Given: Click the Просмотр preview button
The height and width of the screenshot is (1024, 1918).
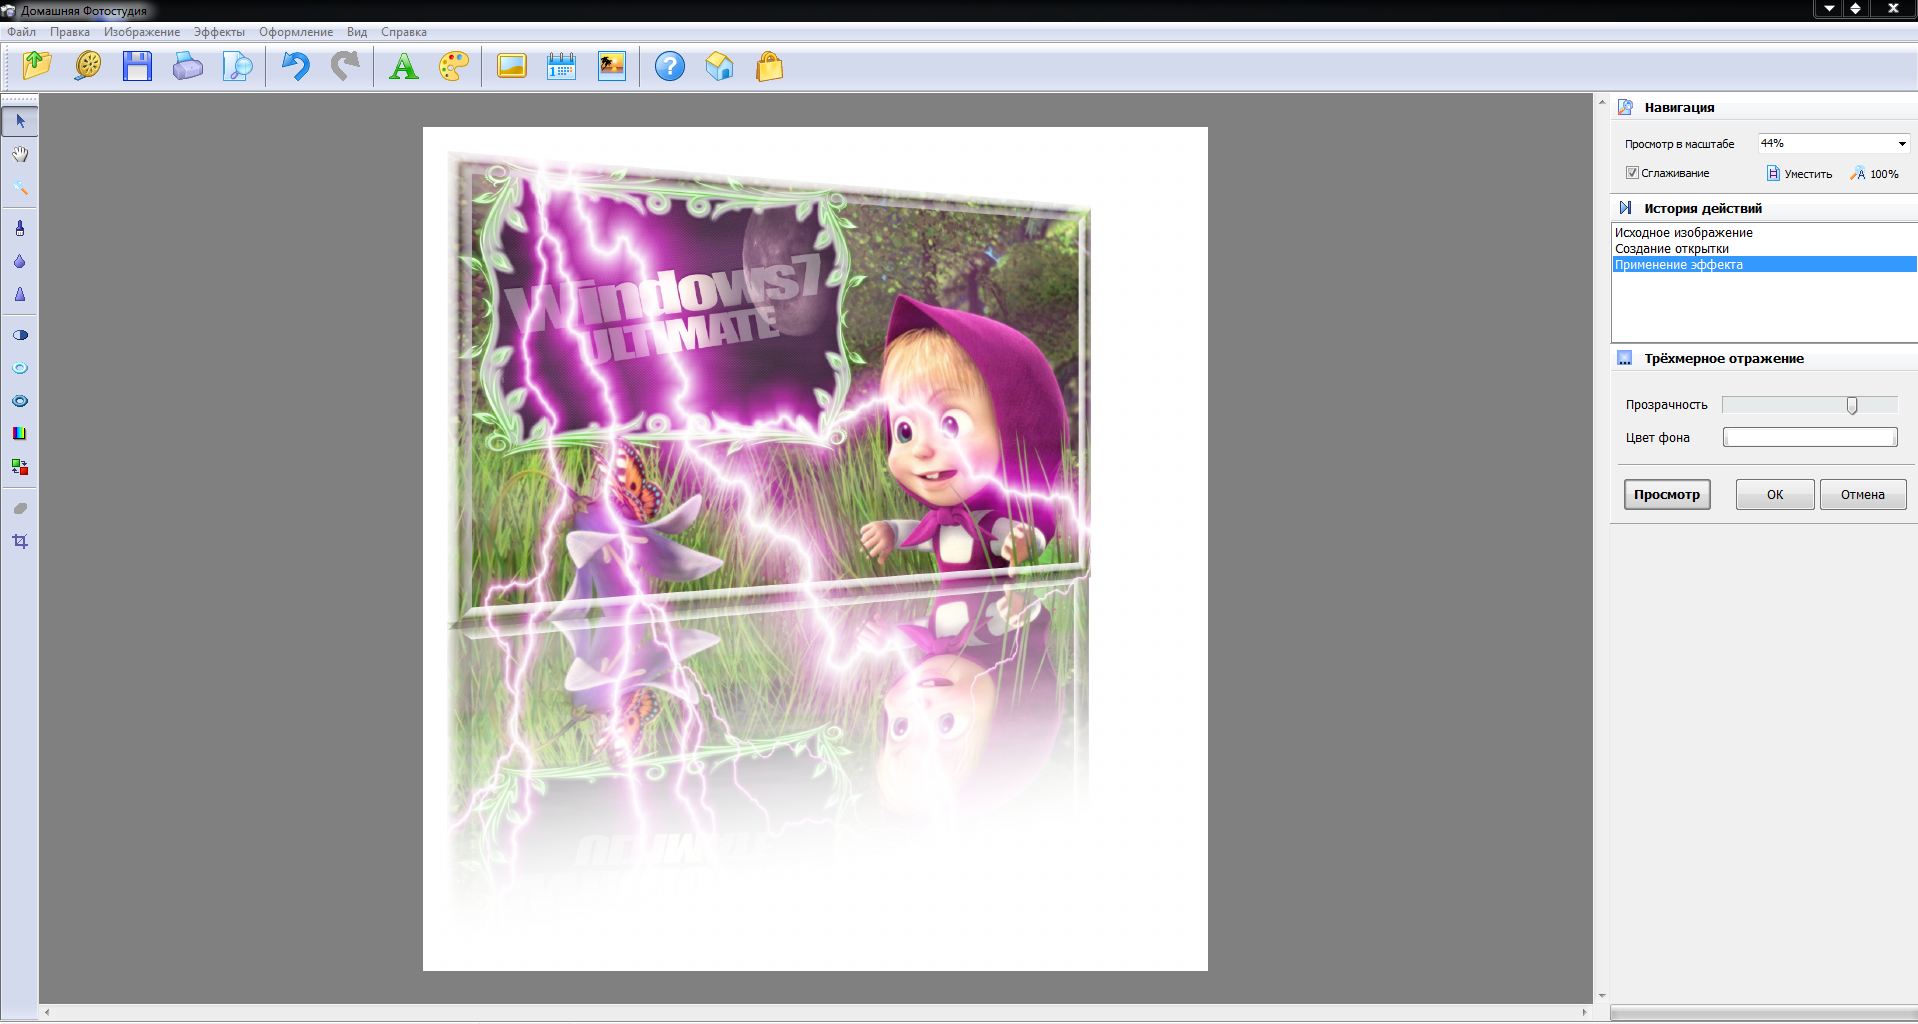Looking at the screenshot, I should pos(1667,494).
